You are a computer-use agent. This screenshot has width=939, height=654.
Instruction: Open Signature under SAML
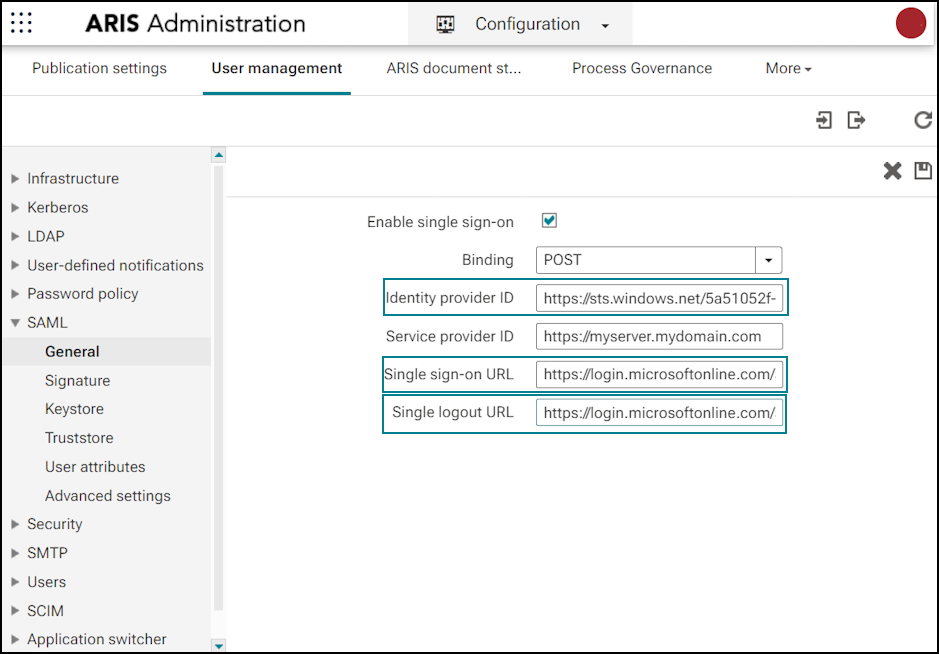click(x=77, y=380)
